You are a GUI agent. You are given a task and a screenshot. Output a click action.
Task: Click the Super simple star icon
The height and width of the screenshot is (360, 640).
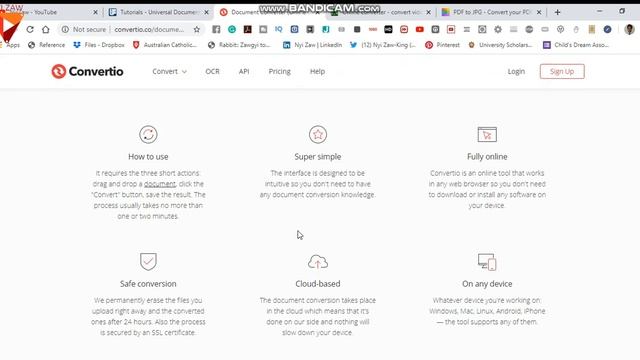tap(318, 134)
